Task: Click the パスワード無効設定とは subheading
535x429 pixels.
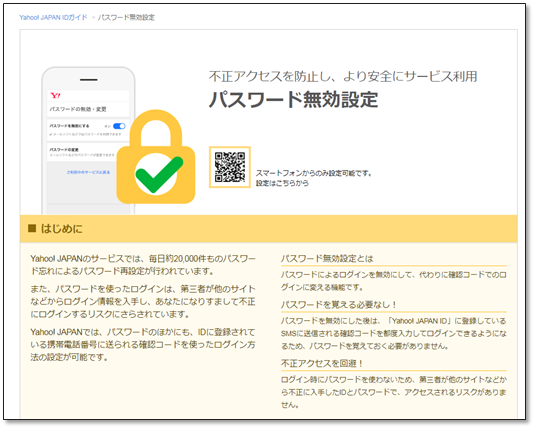Action: click(x=327, y=258)
